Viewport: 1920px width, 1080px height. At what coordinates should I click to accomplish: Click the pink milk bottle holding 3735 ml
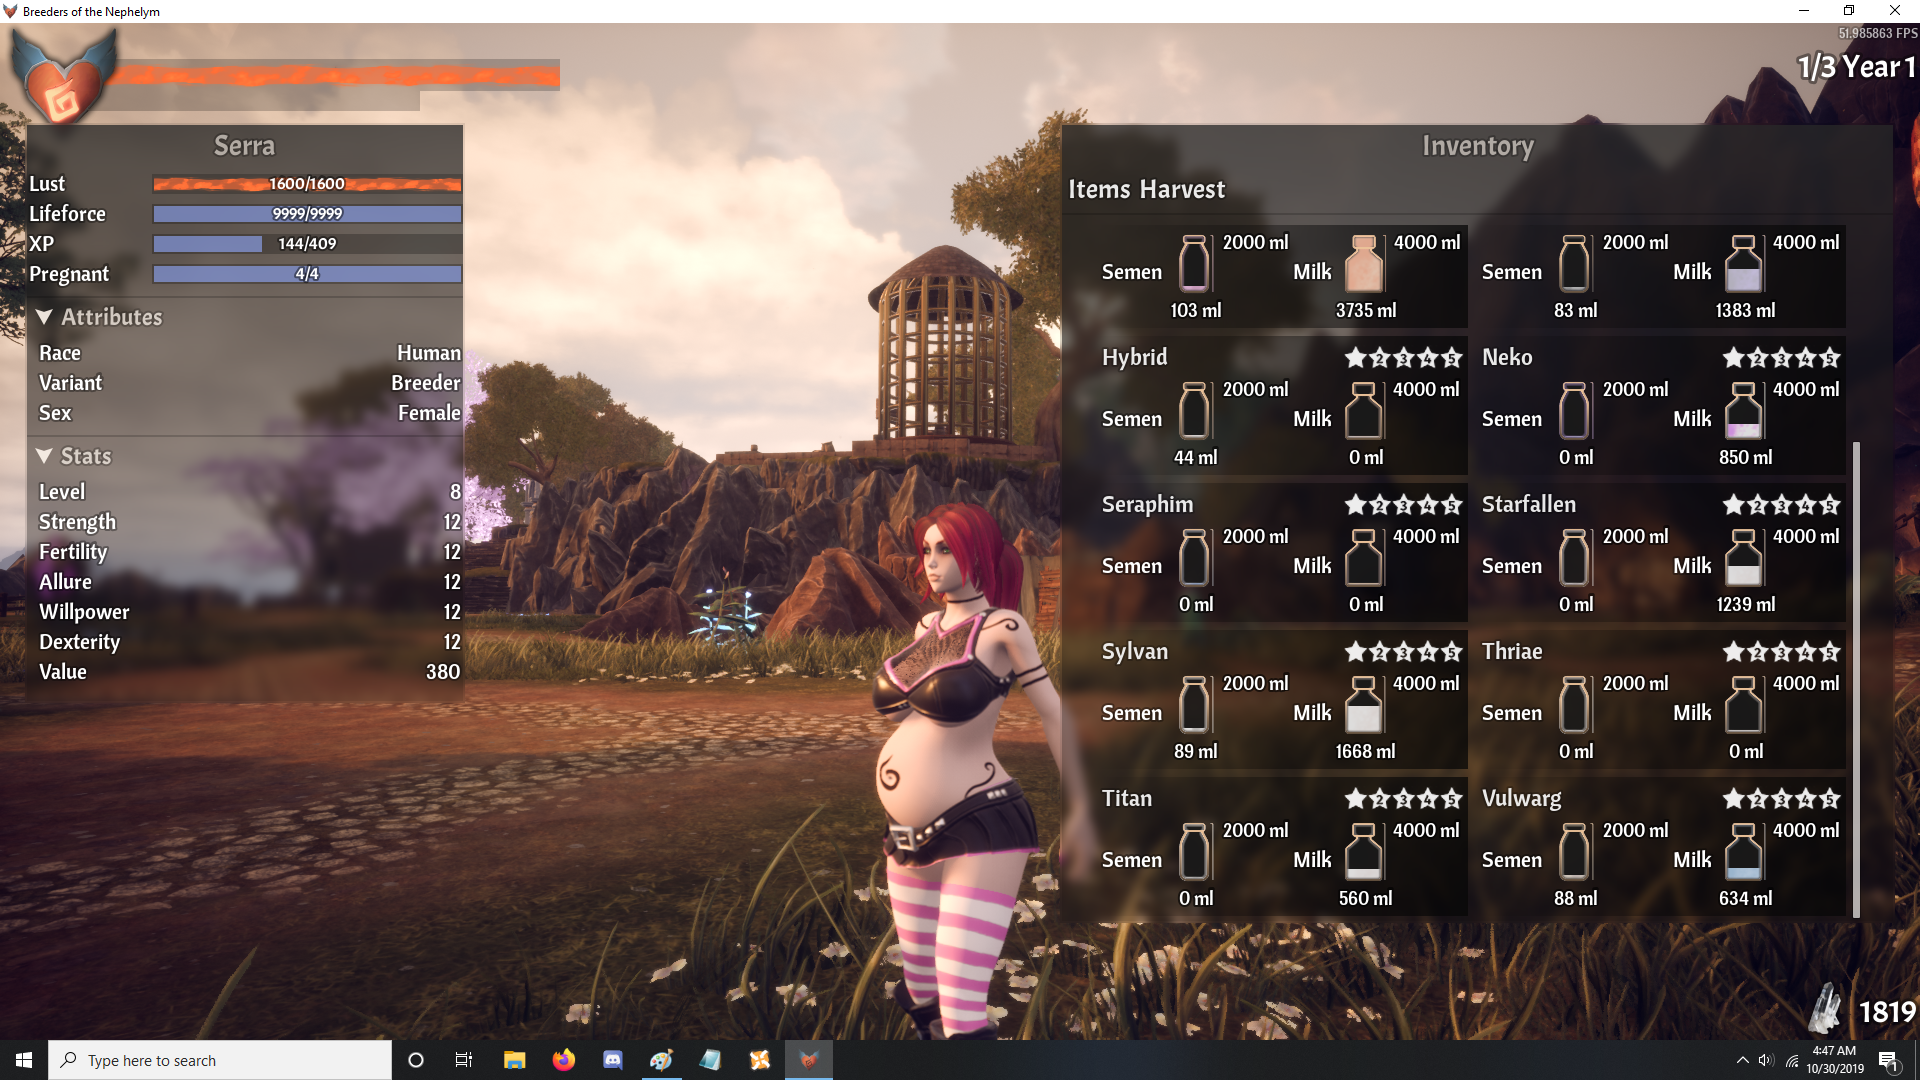pyautogui.click(x=1363, y=263)
